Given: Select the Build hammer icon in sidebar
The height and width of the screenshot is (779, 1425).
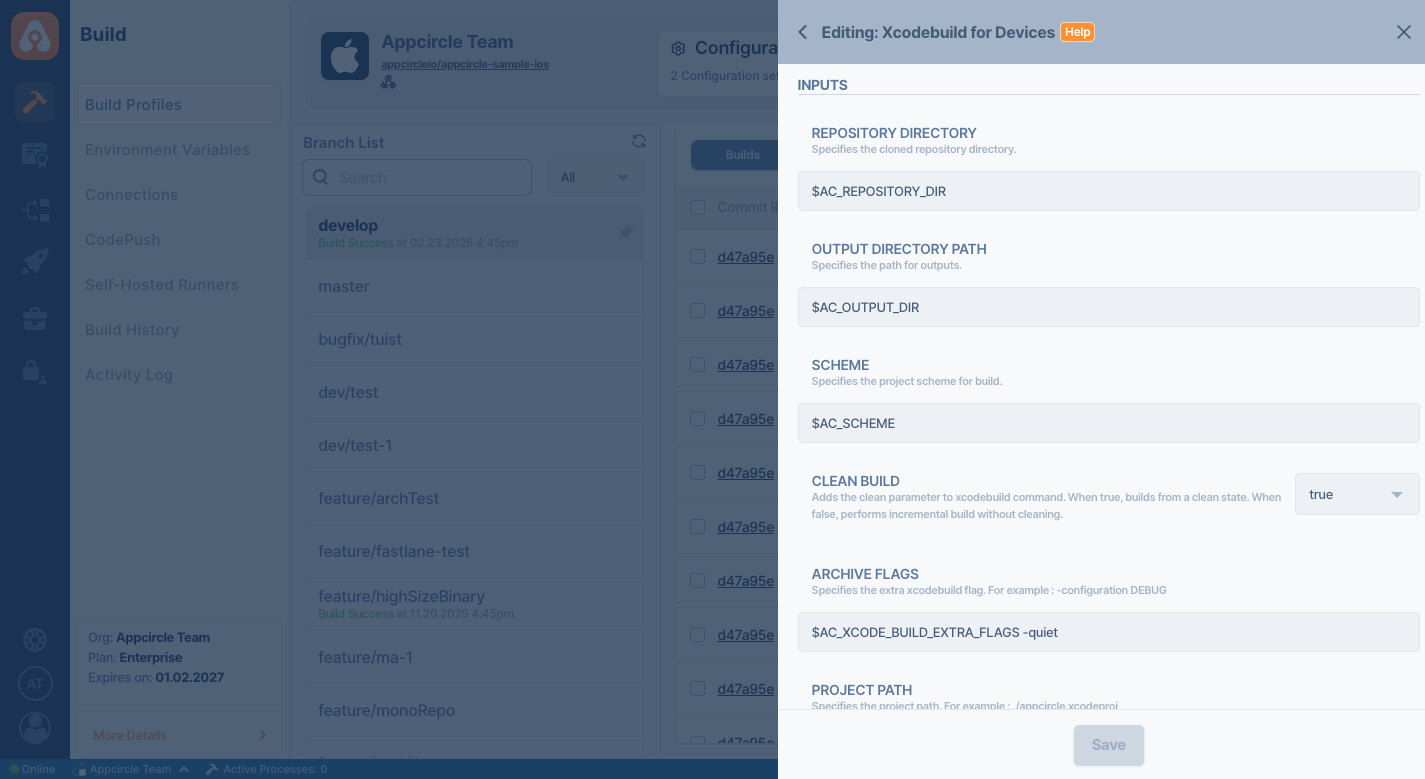Looking at the screenshot, I should (x=35, y=102).
